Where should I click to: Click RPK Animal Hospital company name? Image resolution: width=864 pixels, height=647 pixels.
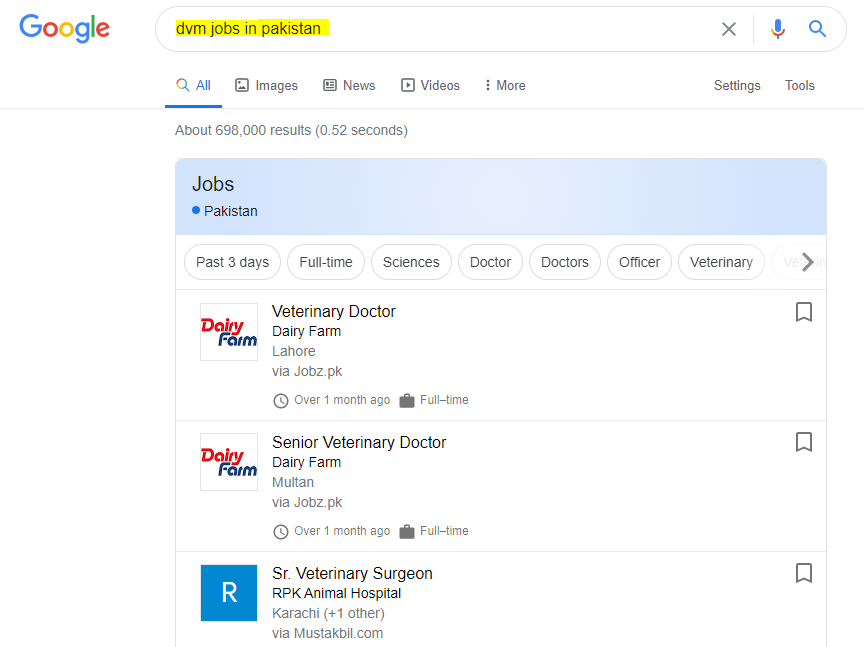tap(336, 593)
